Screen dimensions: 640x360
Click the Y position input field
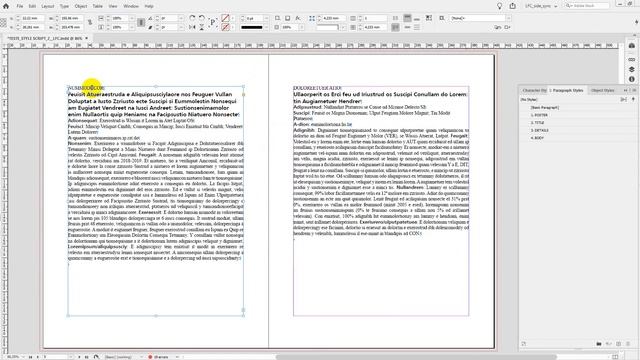33,27
